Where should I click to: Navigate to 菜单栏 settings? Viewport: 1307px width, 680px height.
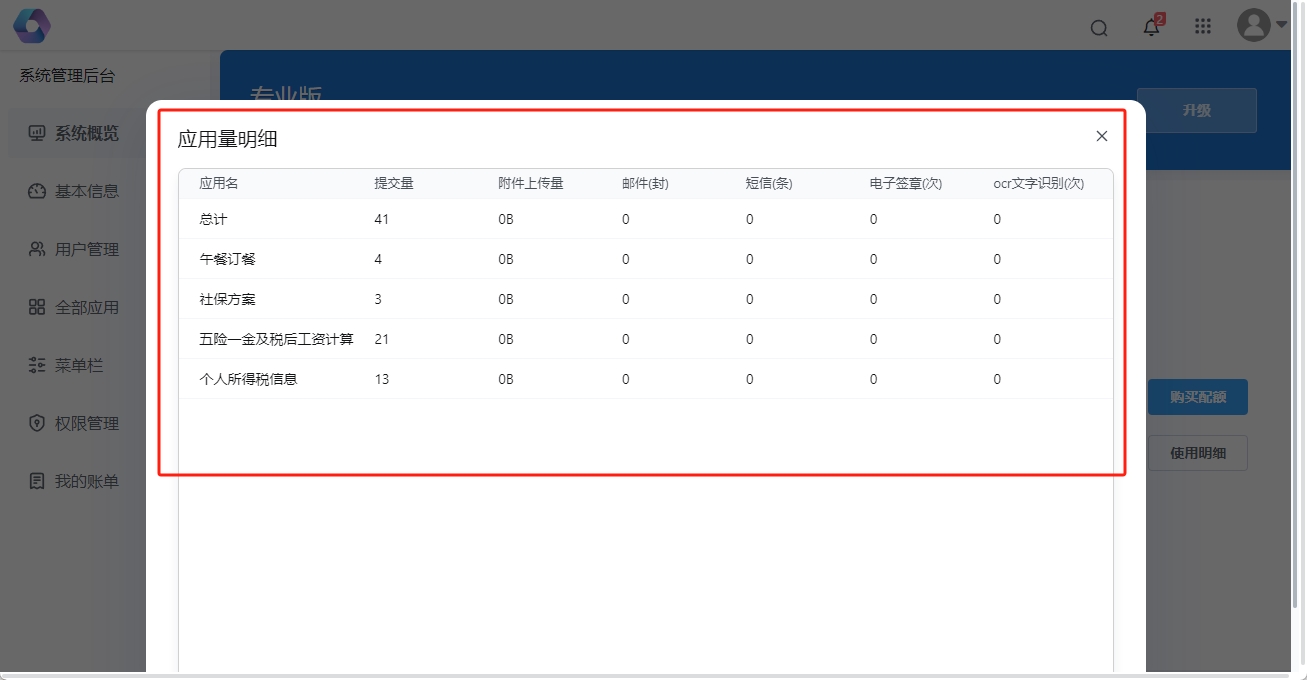[78, 365]
